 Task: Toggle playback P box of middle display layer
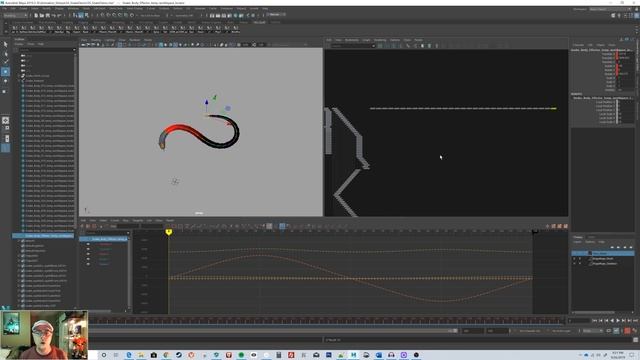[580, 258]
